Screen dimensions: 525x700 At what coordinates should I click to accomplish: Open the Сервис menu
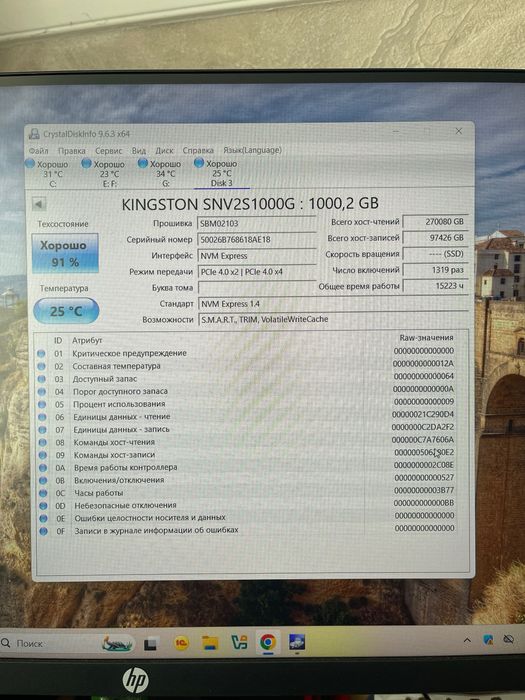[108, 150]
